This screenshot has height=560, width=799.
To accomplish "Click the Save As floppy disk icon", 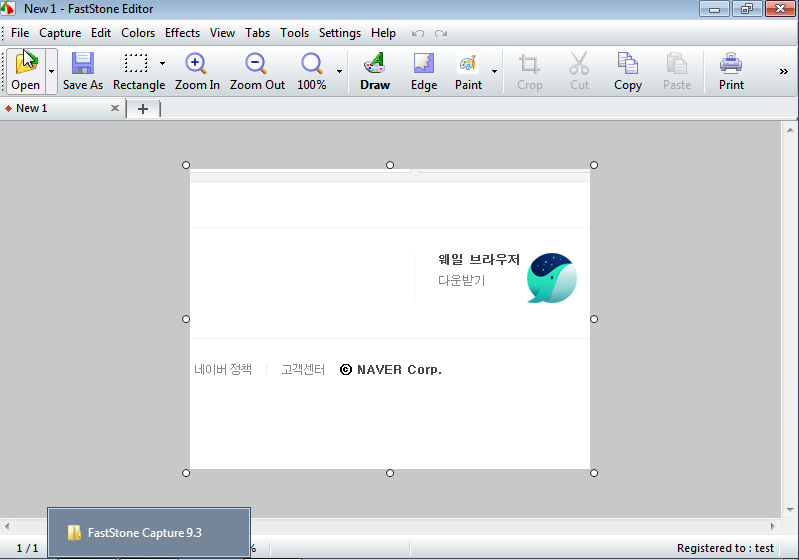I will [82, 65].
